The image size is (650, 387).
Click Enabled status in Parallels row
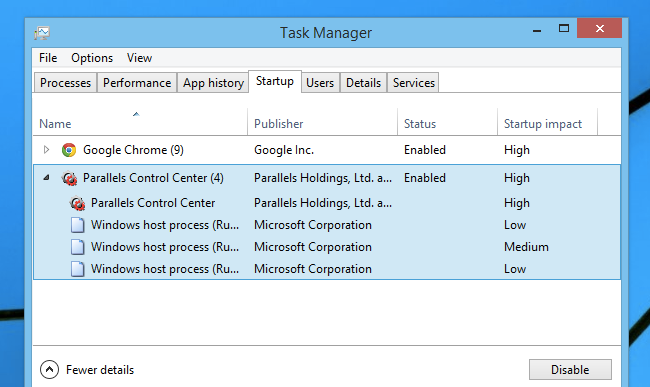(425, 178)
